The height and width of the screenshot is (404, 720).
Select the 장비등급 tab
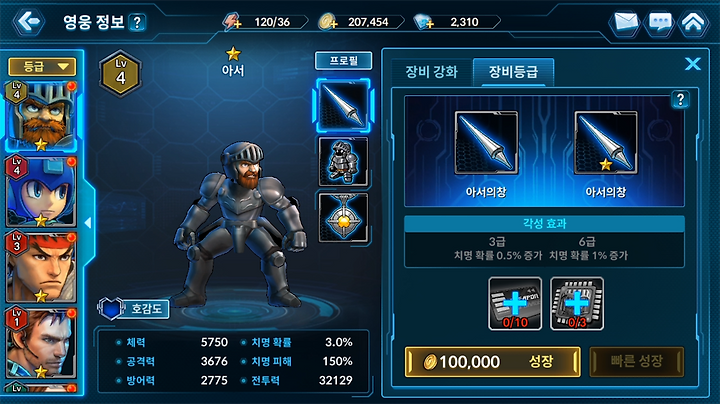coord(513,72)
